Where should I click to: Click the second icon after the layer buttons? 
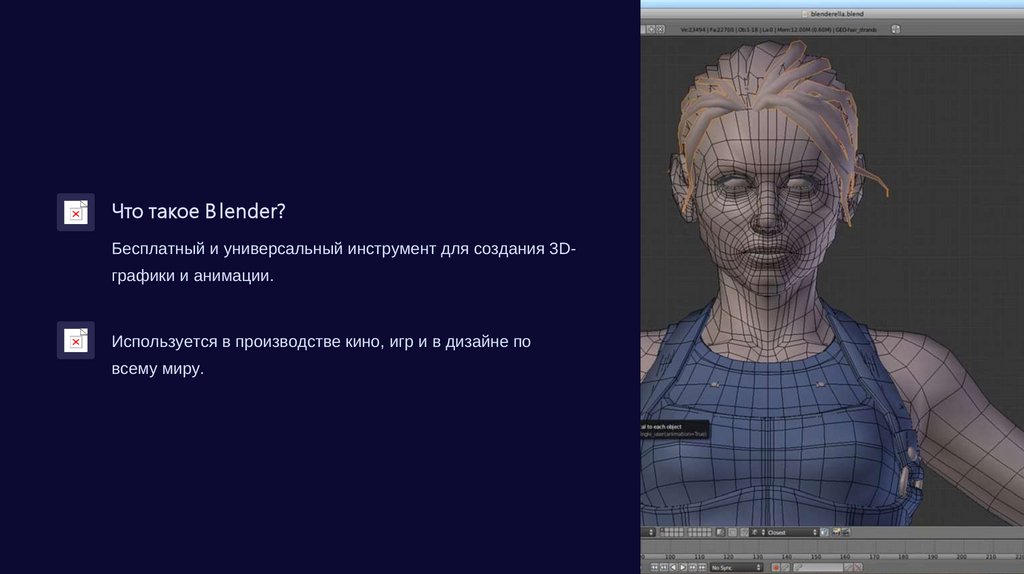[x=732, y=532]
